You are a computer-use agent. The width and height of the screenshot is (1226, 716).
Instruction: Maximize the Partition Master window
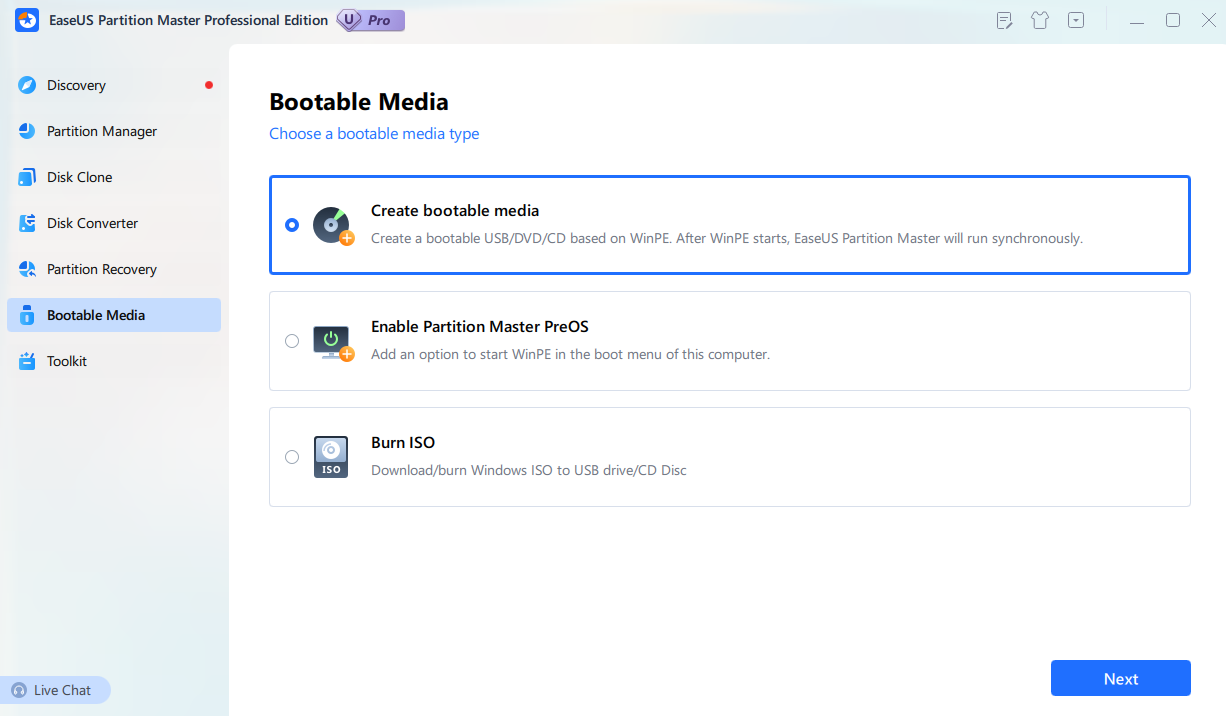(x=1173, y=20)
